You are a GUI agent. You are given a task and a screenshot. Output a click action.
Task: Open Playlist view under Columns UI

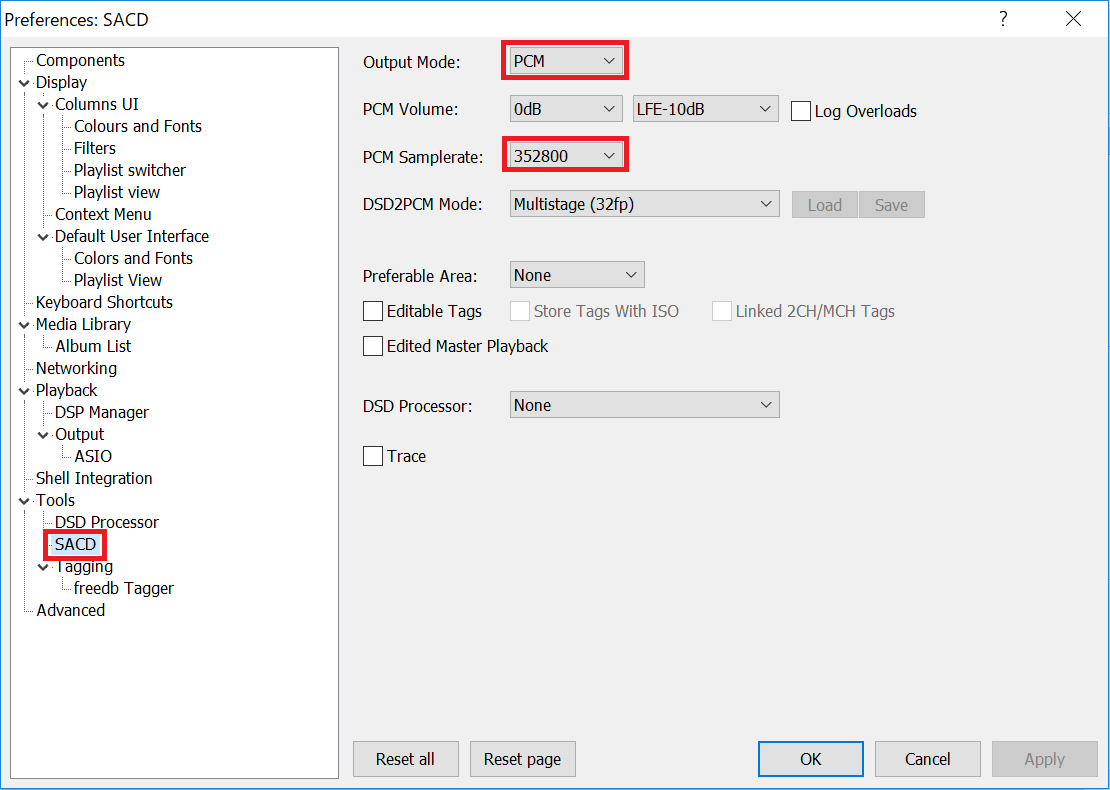click(x=117, y=192)
